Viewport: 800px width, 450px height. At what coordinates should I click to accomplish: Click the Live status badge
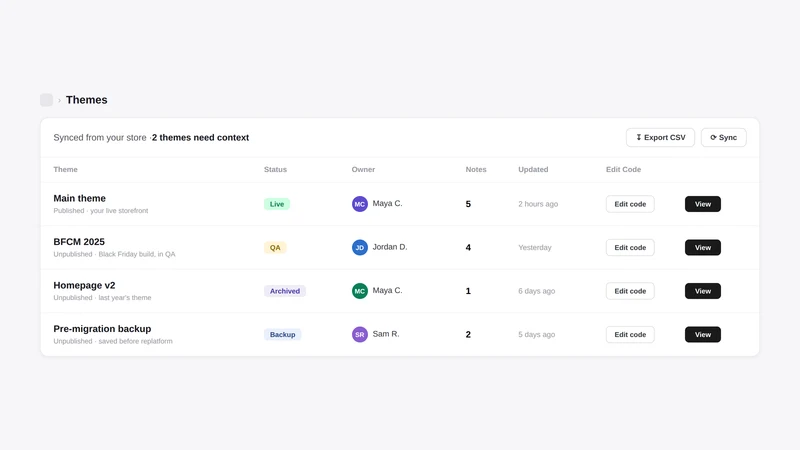tap(277, 204)
